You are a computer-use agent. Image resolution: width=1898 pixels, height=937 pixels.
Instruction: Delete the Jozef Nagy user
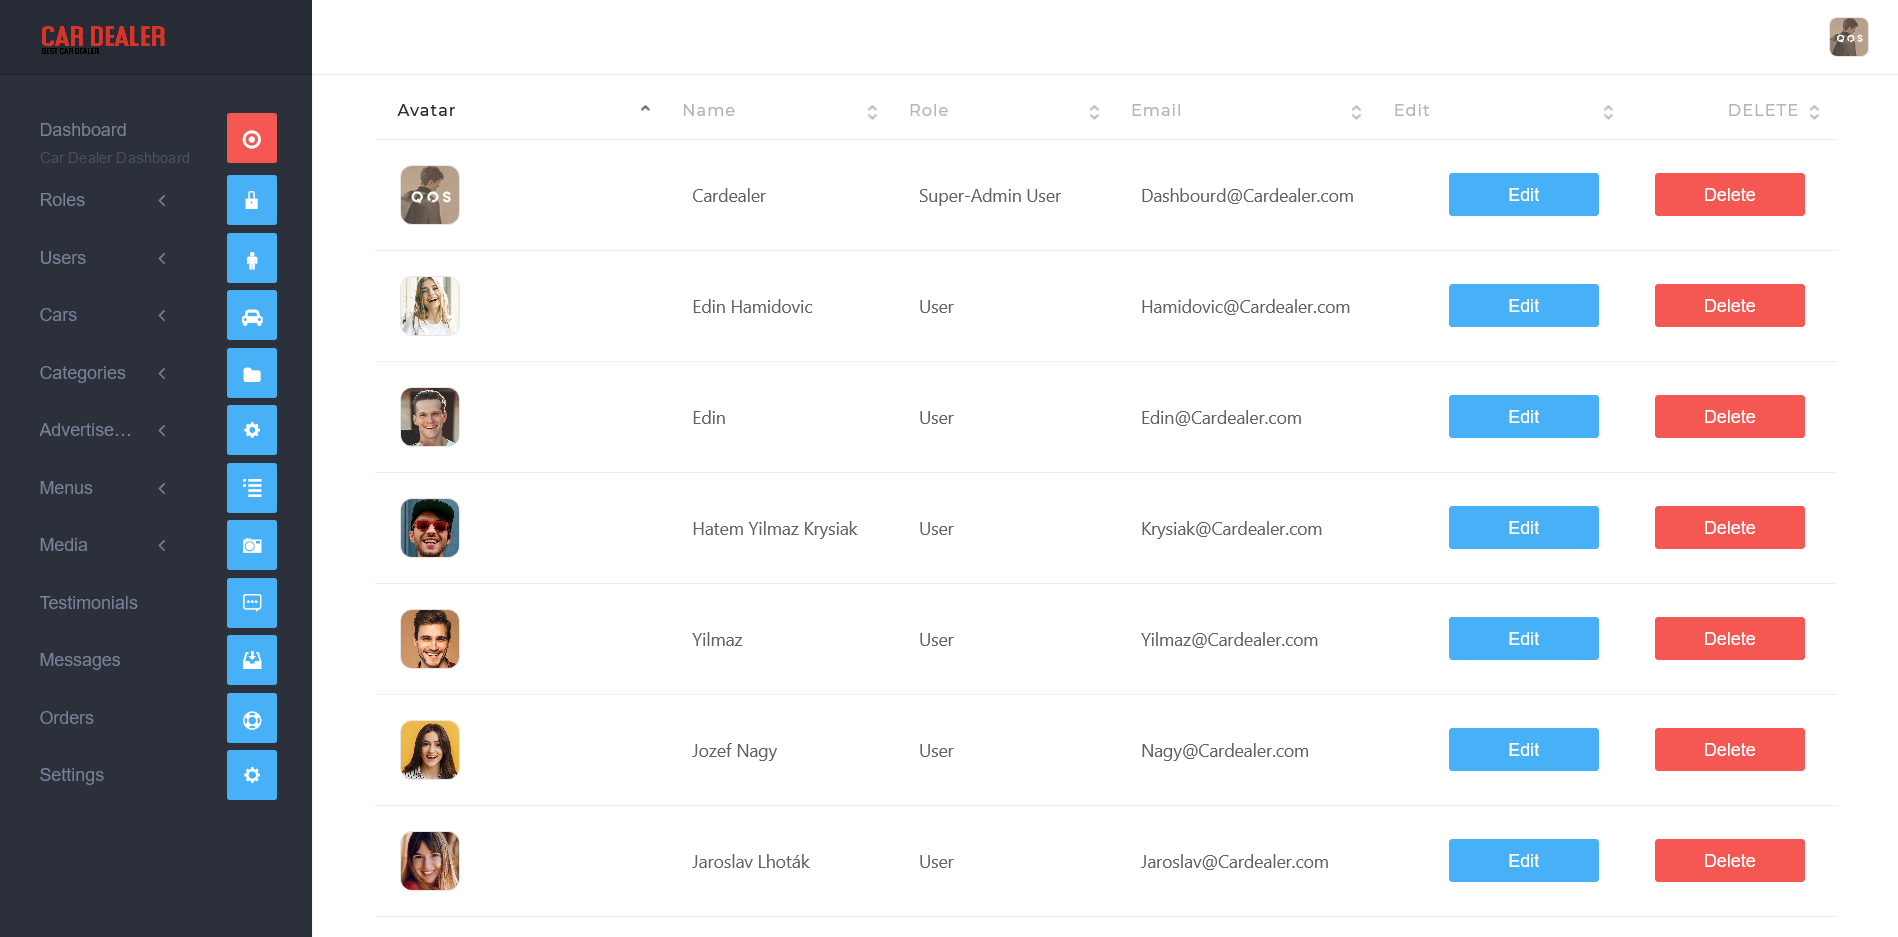click(x=1729, y=750)
